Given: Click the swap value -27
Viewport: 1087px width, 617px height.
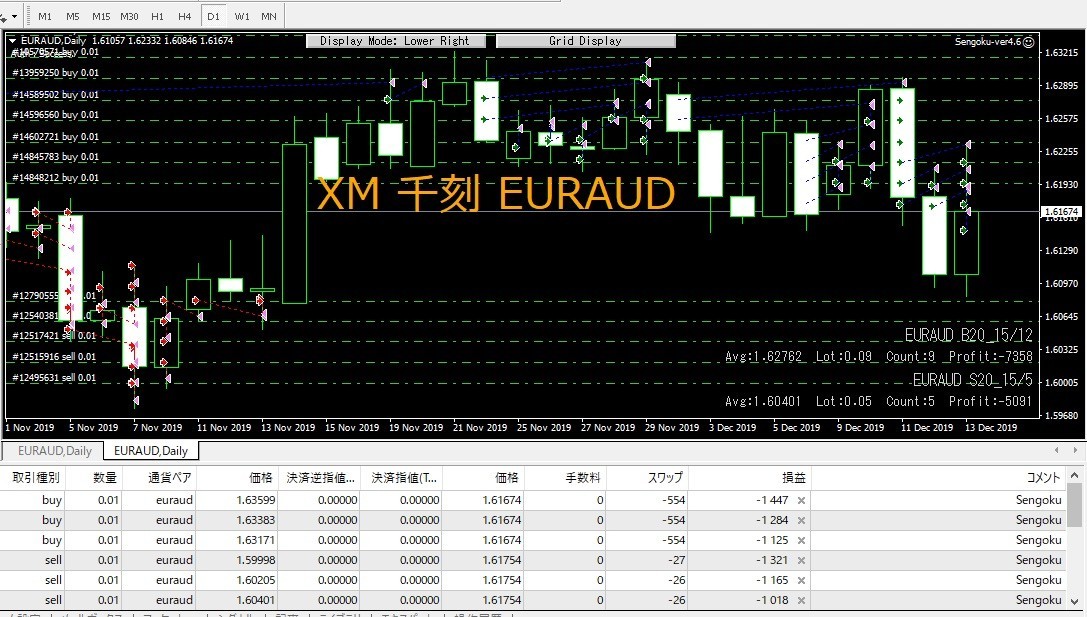Looking at the screenshot, I should pyautogui.click(x=676, y=560).
